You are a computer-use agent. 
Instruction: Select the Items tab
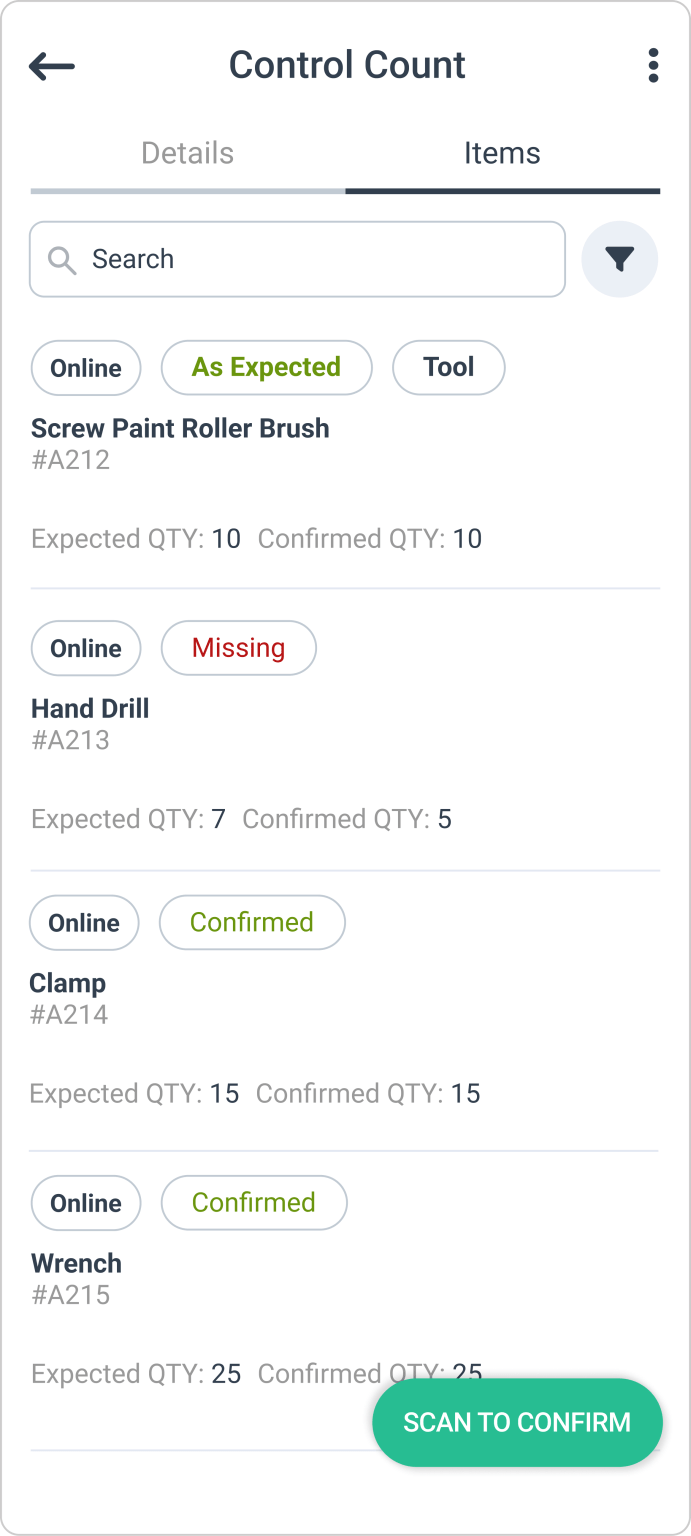coord(502,153)
